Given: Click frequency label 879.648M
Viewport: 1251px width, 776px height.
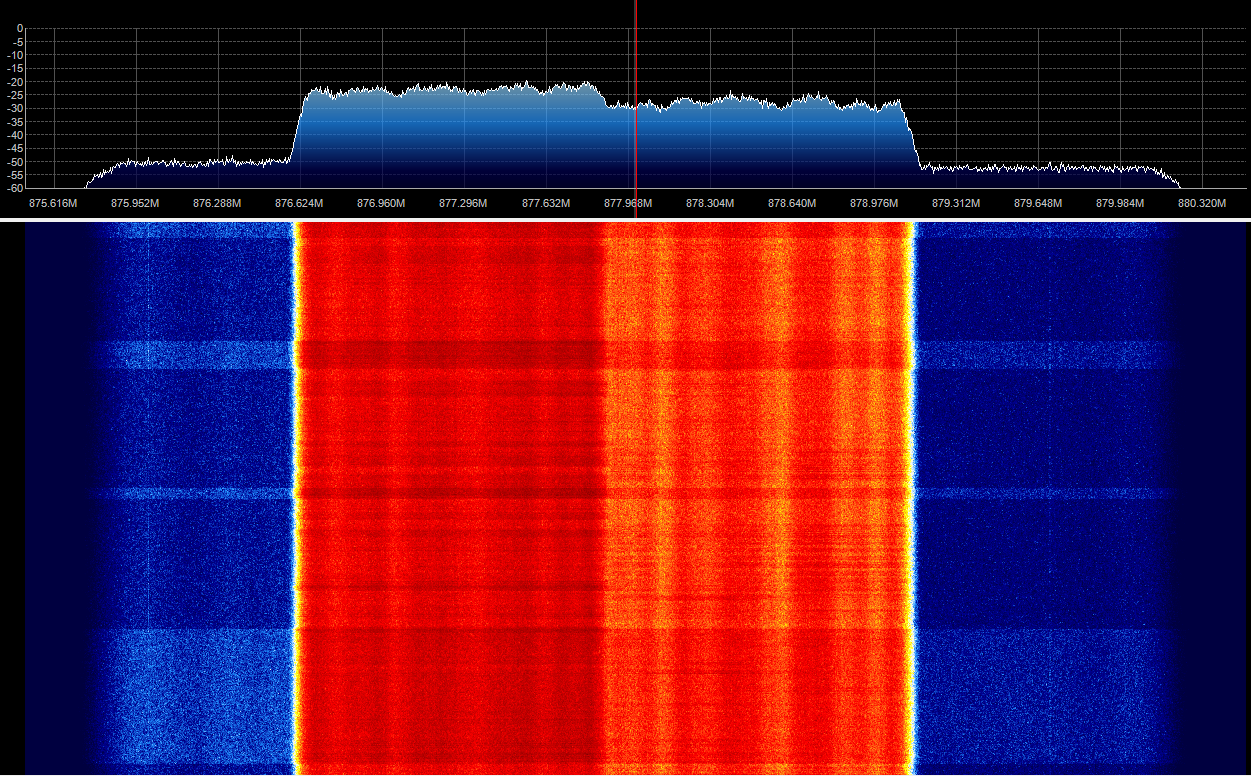Looking at the screenshot, I should point(1038,203).
